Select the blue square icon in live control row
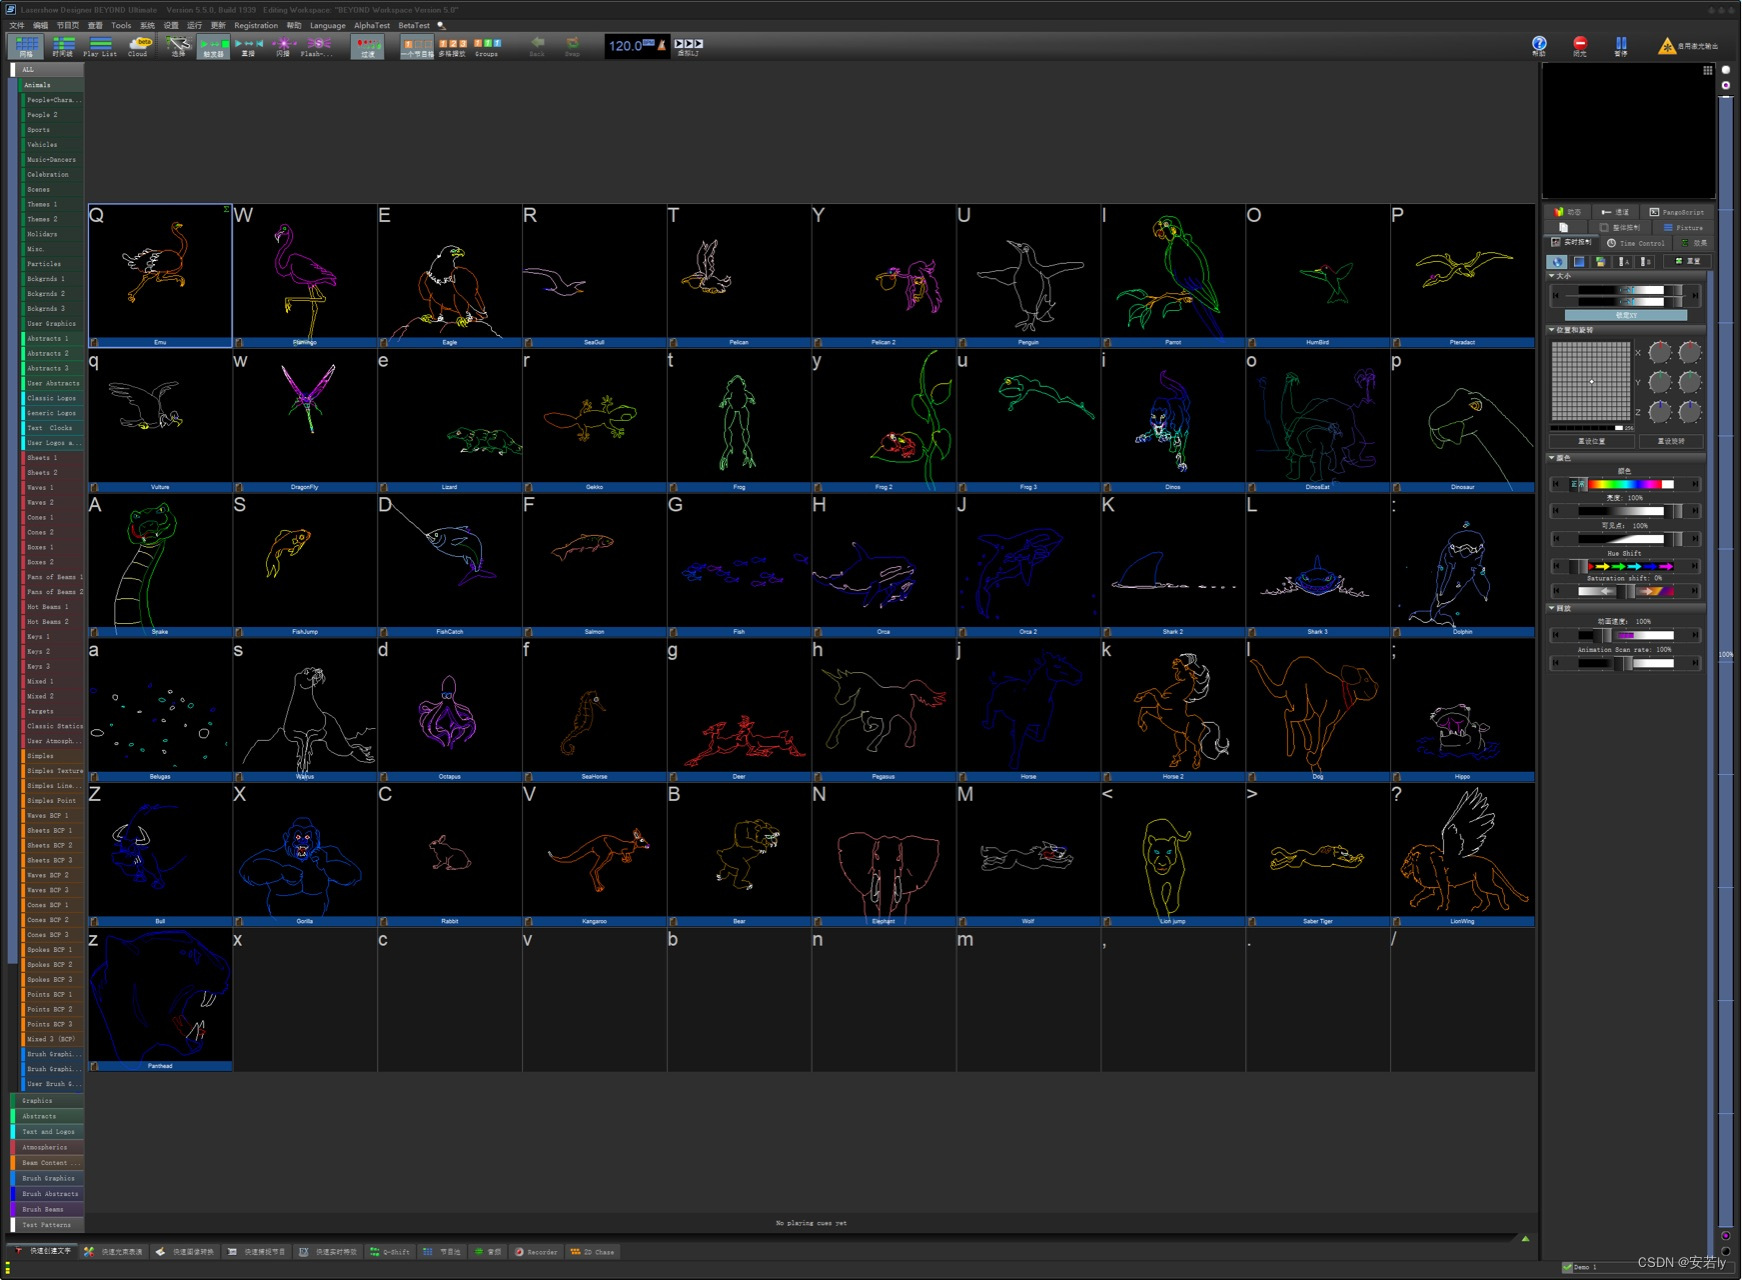Viewport: 1742px width, 1280px height. pos(1579,261)
